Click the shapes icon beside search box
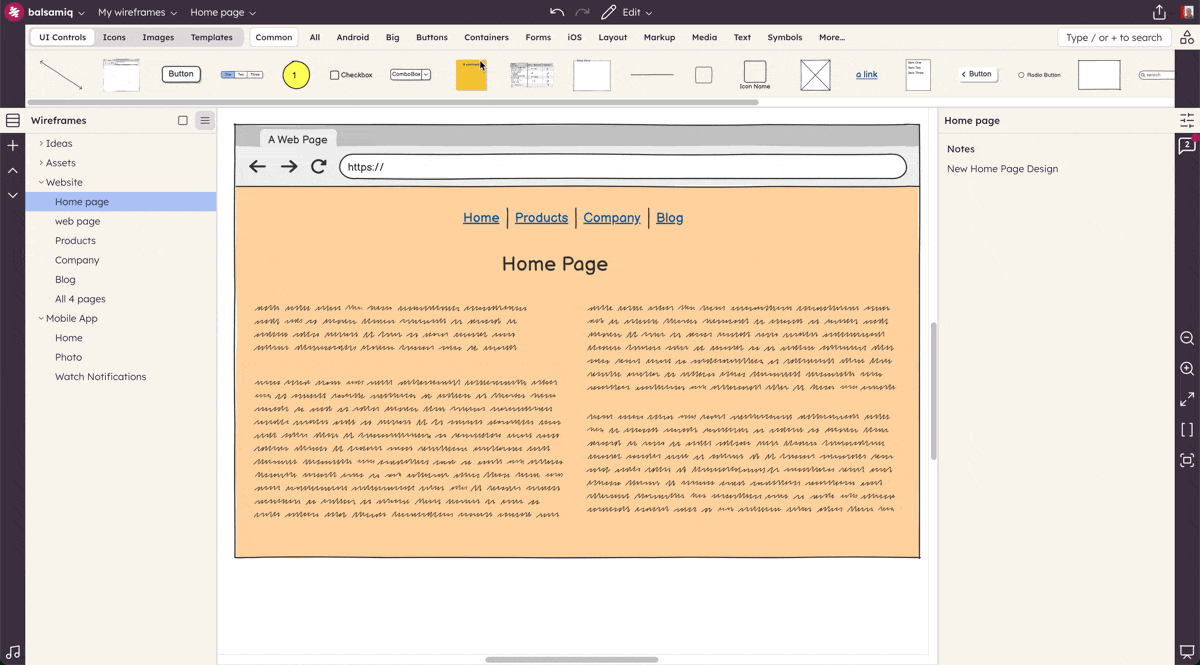The height and width of the screenshot is (665, 1200). 1187,37
